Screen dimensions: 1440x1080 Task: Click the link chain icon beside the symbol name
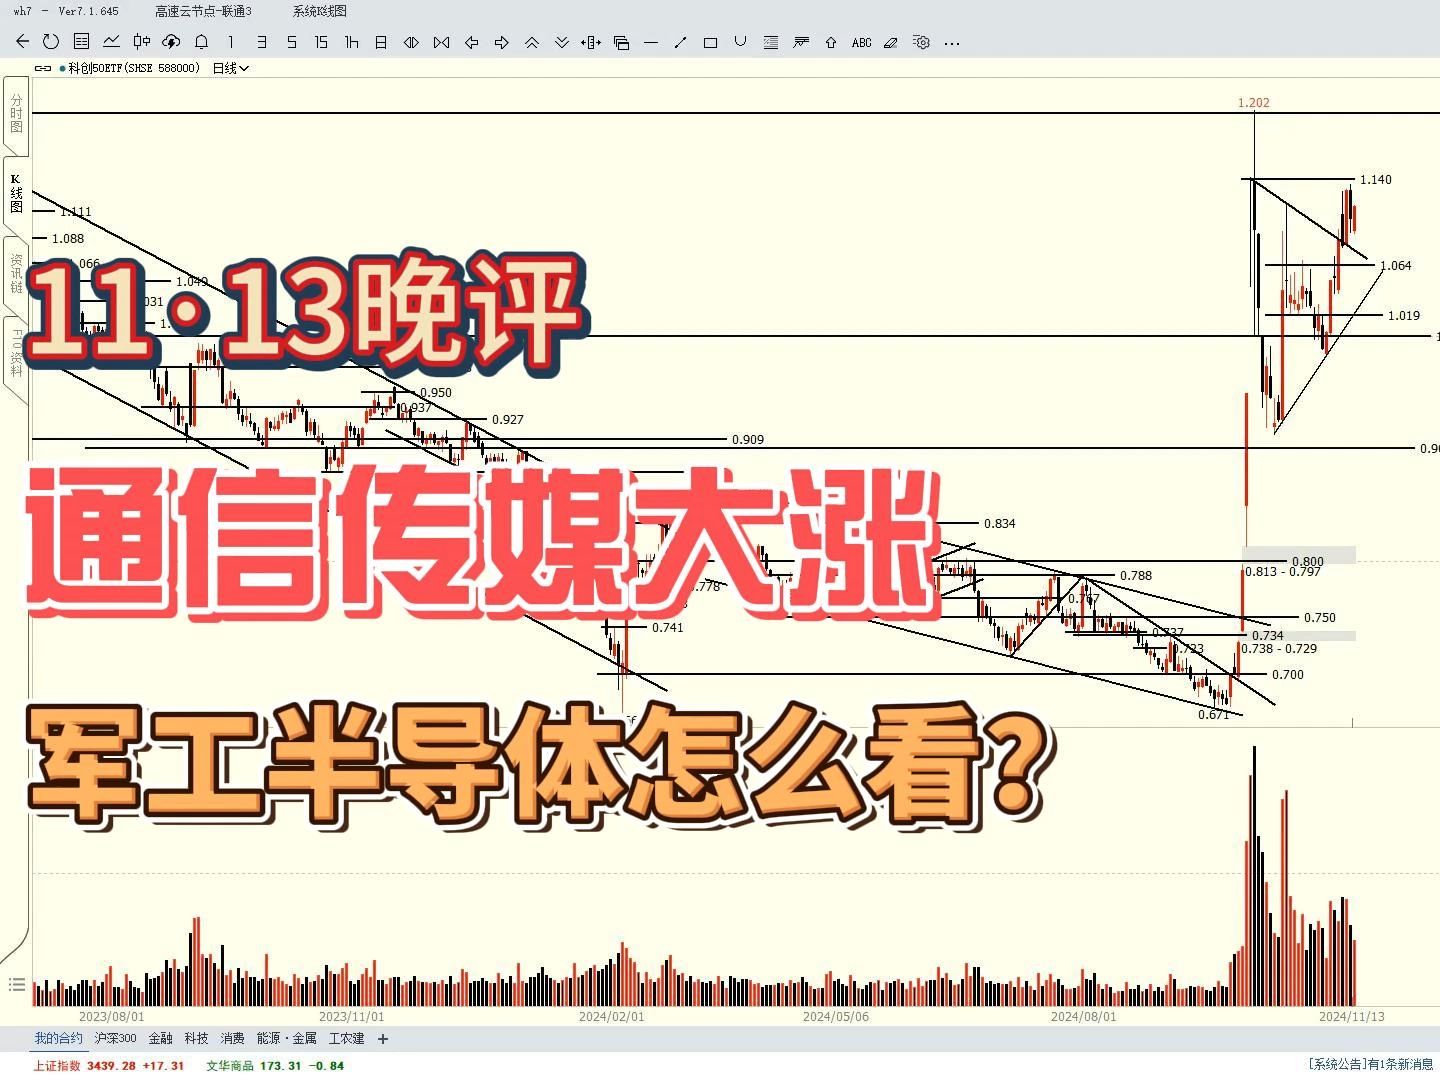point(43,68)
